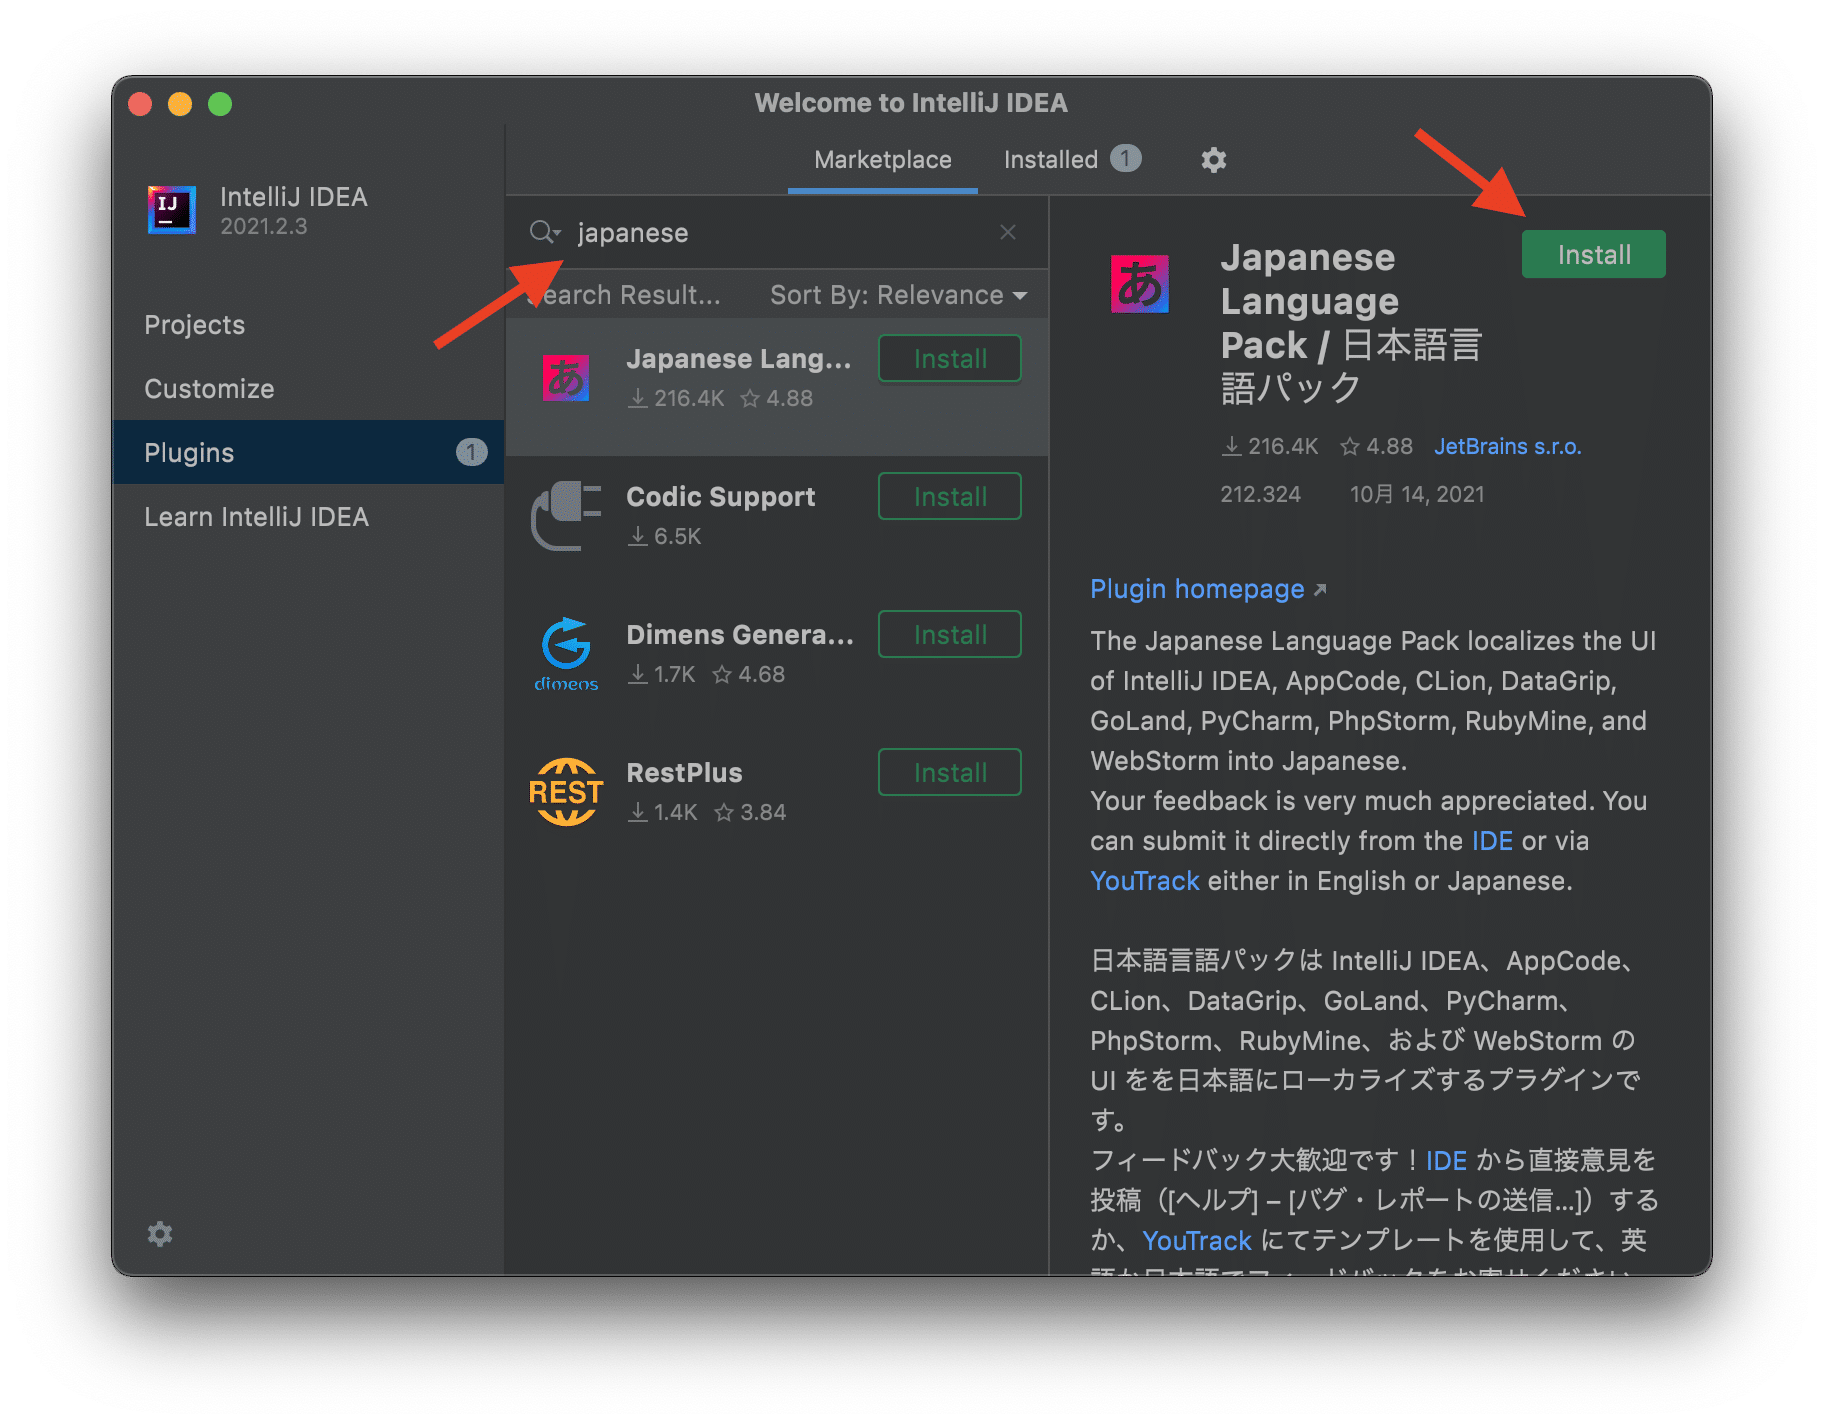Viewport: 1824px width, 1424px height.
Task: Open Learn IntelliJ IDEA section
Action: [x=308, y=517]
